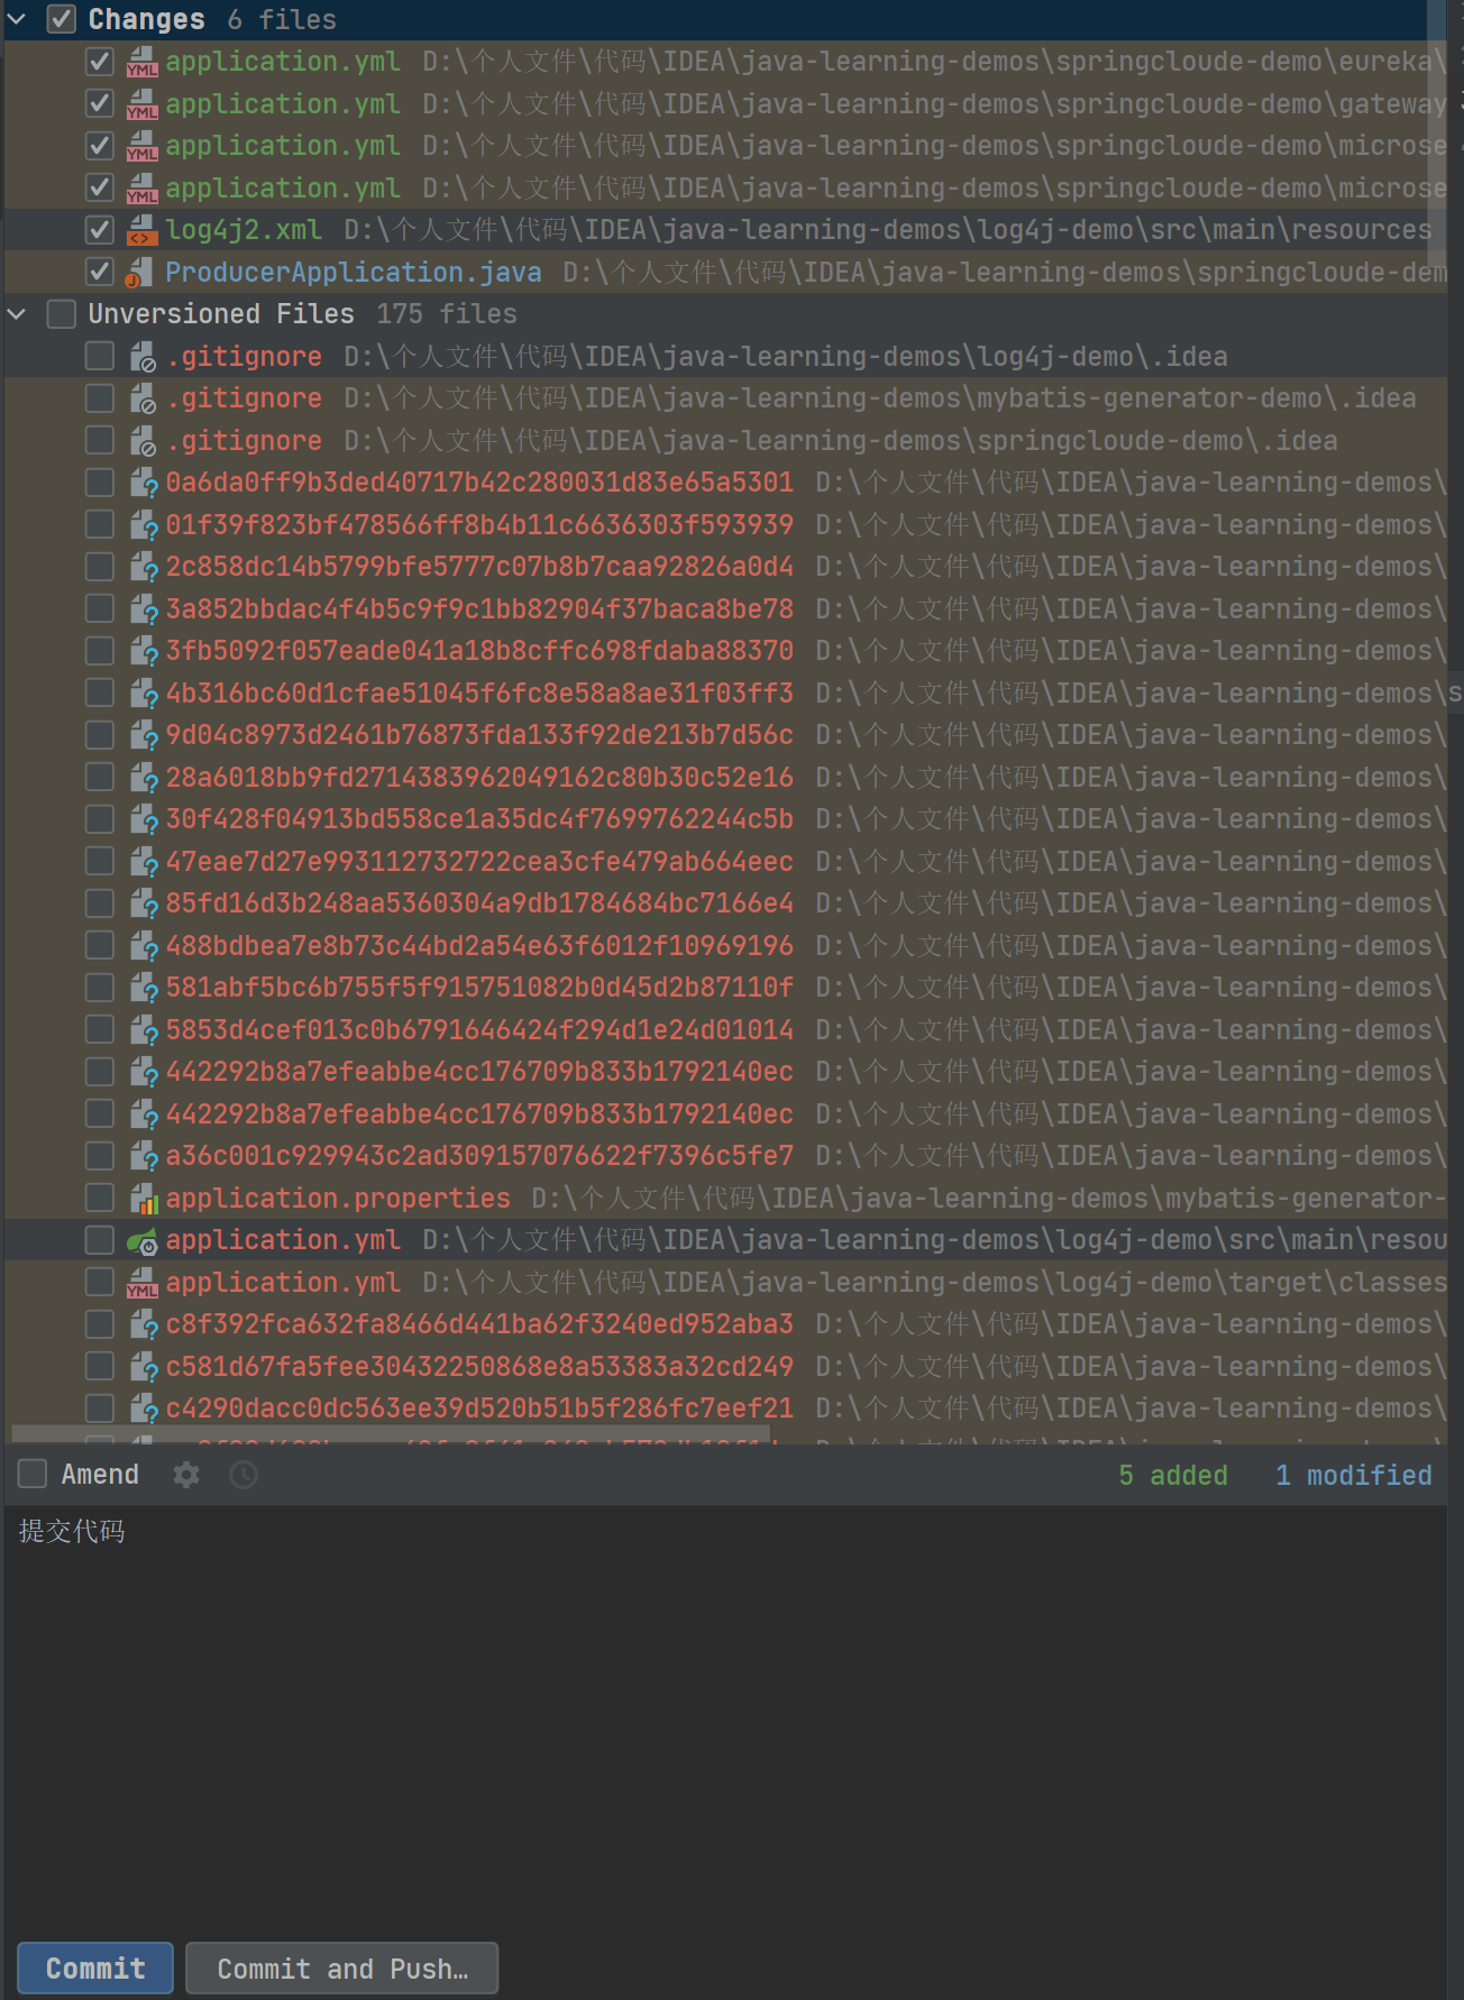Show commit message history clock icon
Screen dimensions: 1464x2000
[243, 1475]
